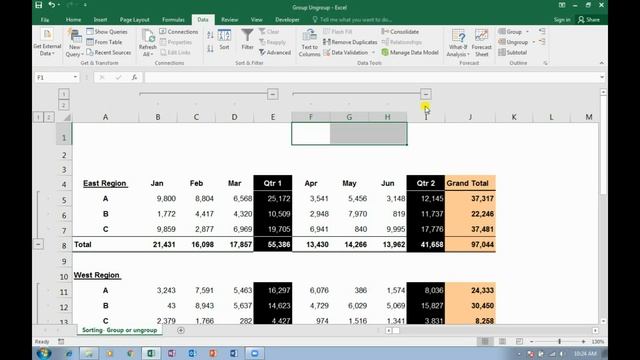Show row outline level 1

(38, 117)
